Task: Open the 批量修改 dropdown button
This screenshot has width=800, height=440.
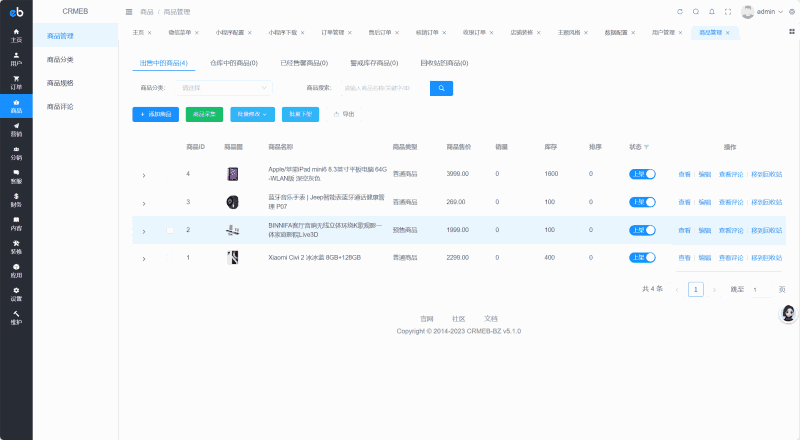Action: (253, 114)
